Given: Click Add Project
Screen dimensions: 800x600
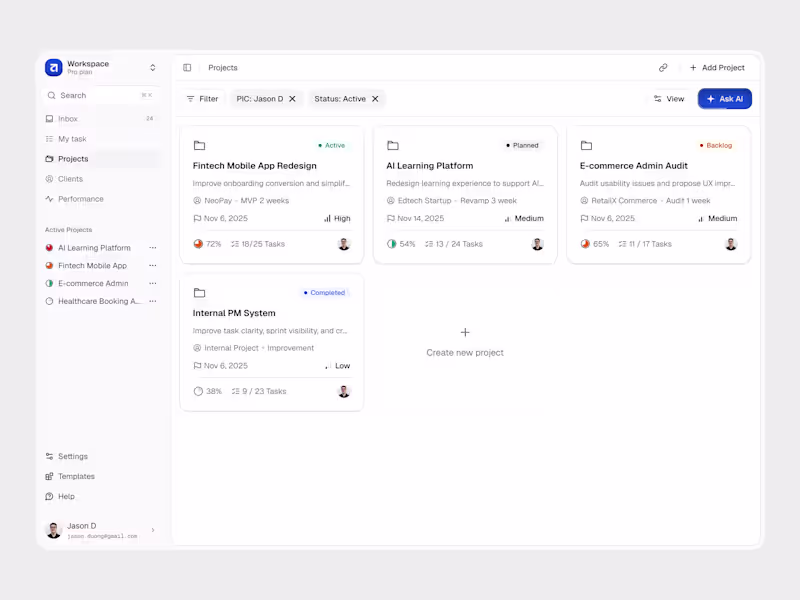Looking at the screenshot, I should tap(718, 67).
